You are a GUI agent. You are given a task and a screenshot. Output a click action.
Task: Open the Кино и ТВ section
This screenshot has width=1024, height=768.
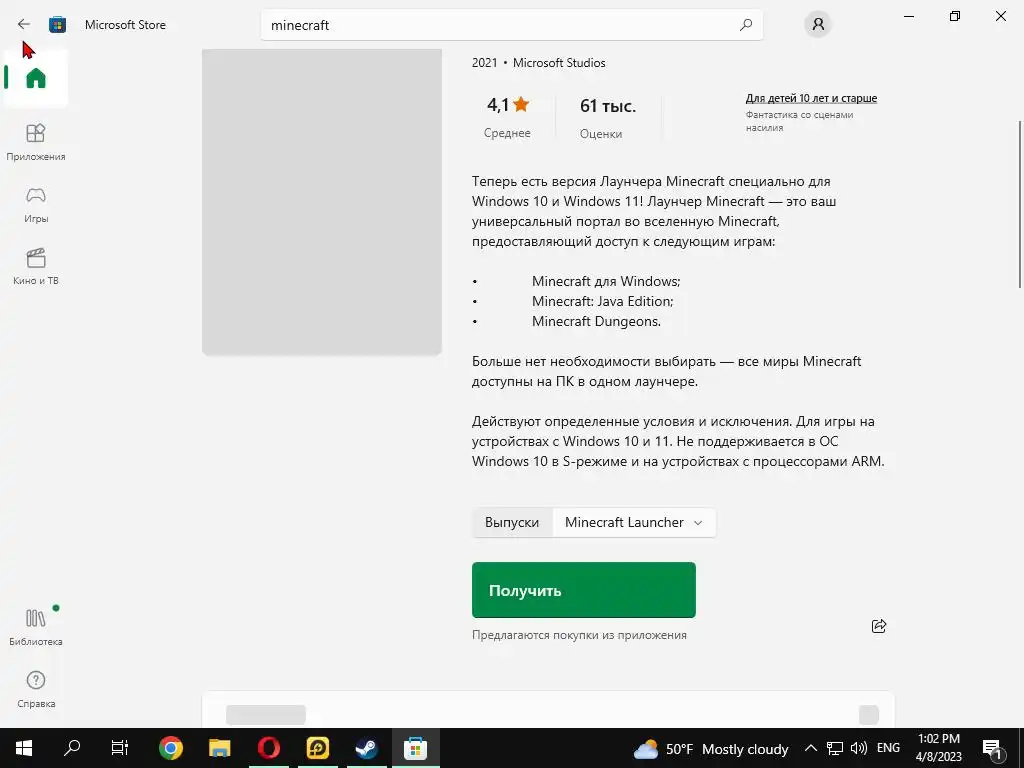[x=36, y=266]
